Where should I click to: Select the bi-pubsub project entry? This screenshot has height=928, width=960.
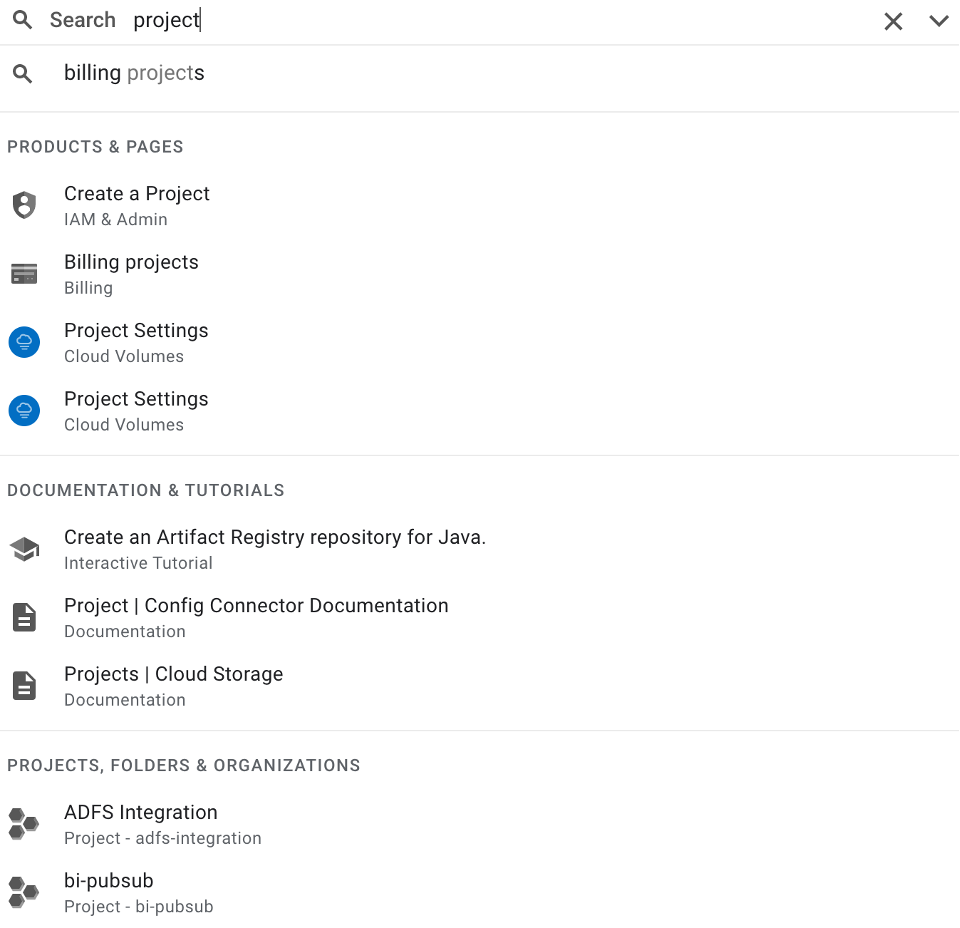point(109,880)
